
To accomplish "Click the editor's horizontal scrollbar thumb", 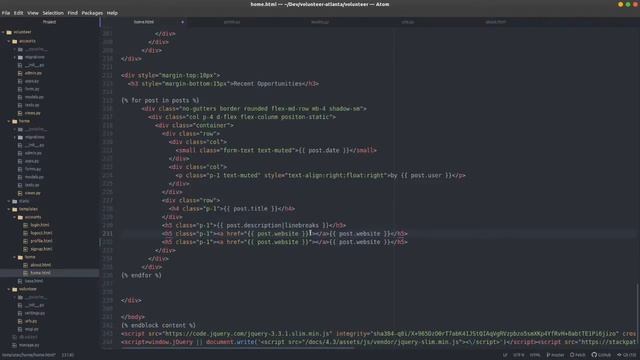I will (x=238, y=349).
